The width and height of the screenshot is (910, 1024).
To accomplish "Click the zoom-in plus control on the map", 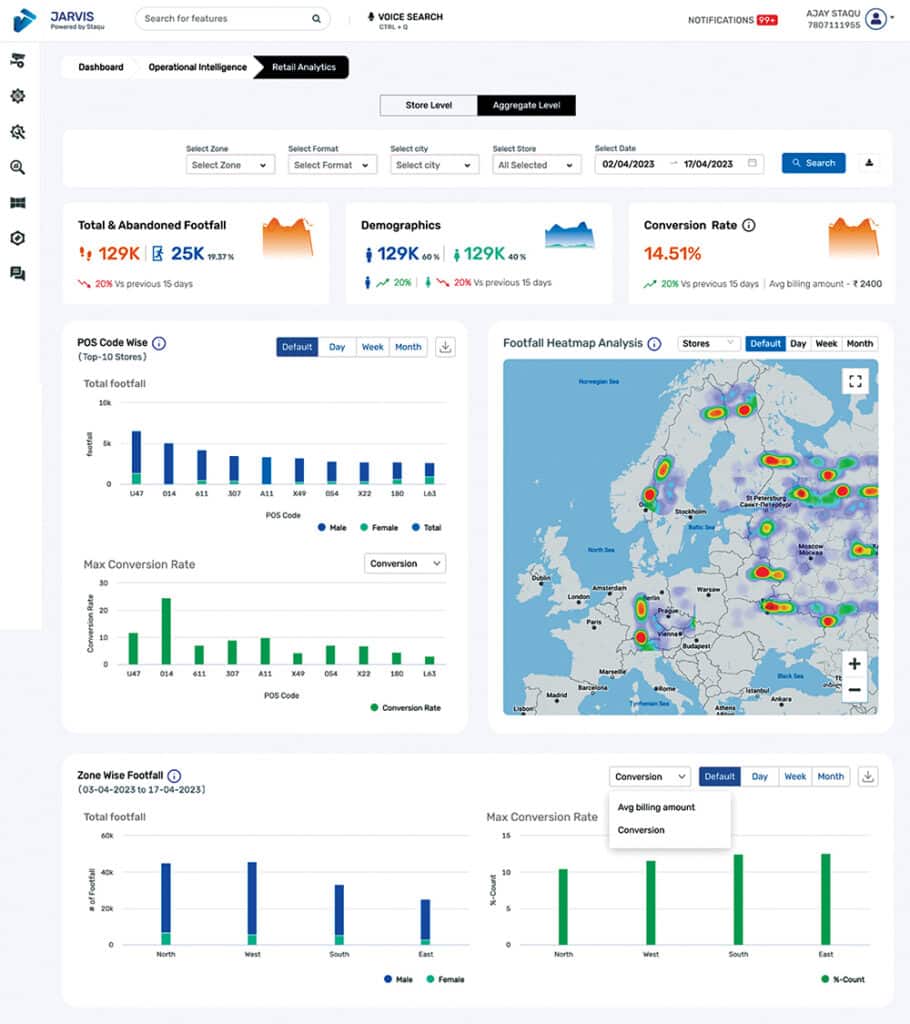I will [854, 663].
